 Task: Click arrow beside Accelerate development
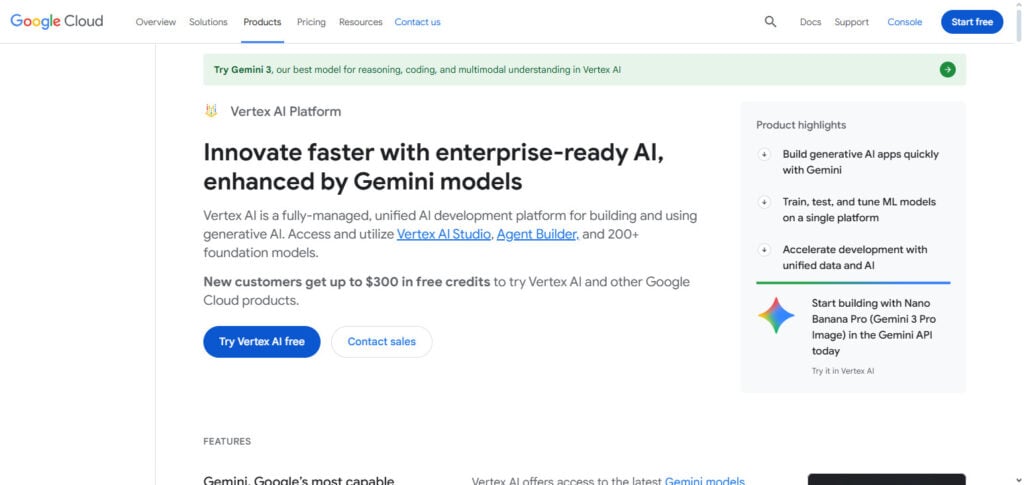pyautogui.click(x=764, y=250)
